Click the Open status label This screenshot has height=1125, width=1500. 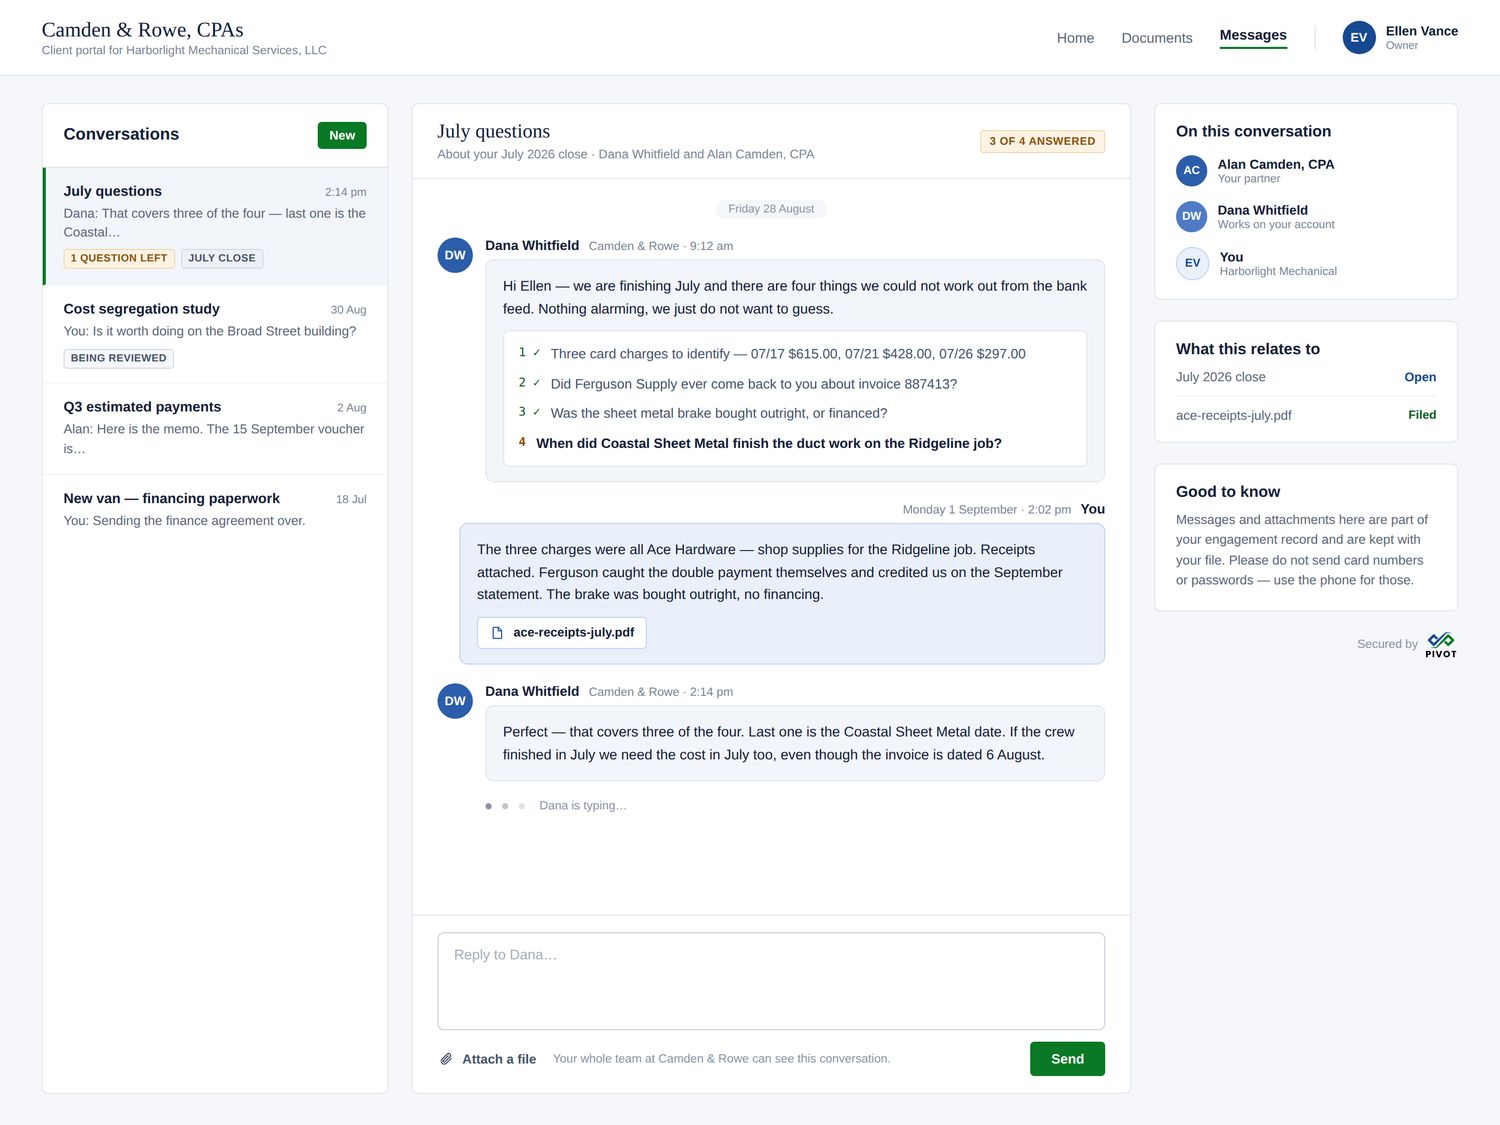1420,377
